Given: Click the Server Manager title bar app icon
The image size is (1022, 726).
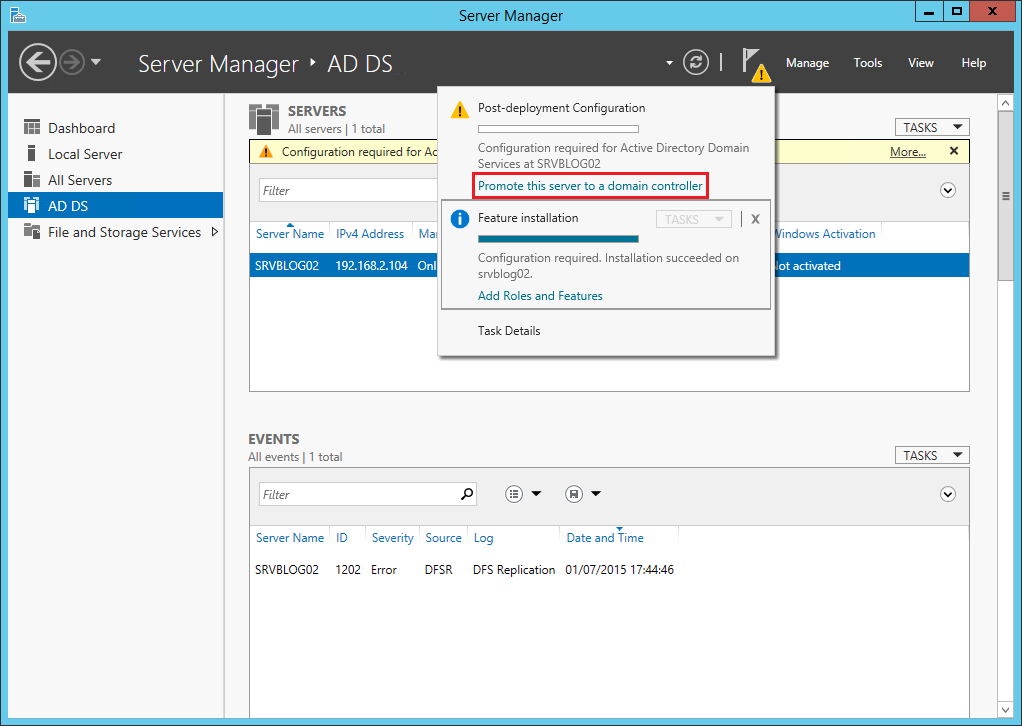Looking at the screenshot, I should tap(18, 14).
